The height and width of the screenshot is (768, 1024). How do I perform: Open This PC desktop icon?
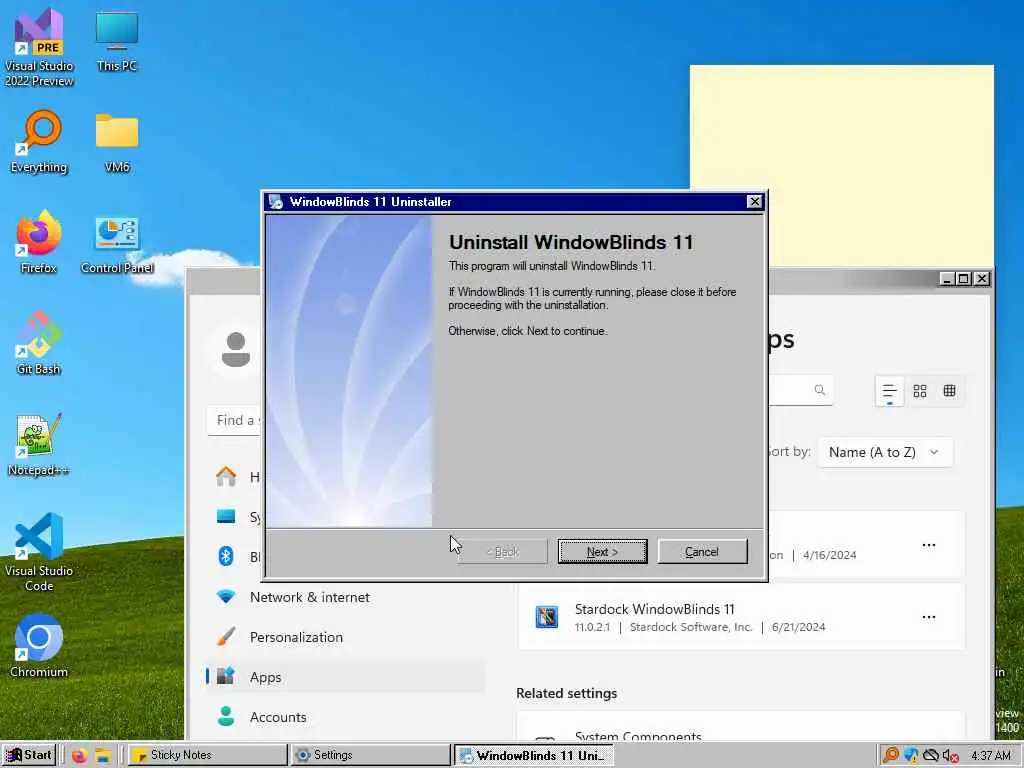[117, 41]
